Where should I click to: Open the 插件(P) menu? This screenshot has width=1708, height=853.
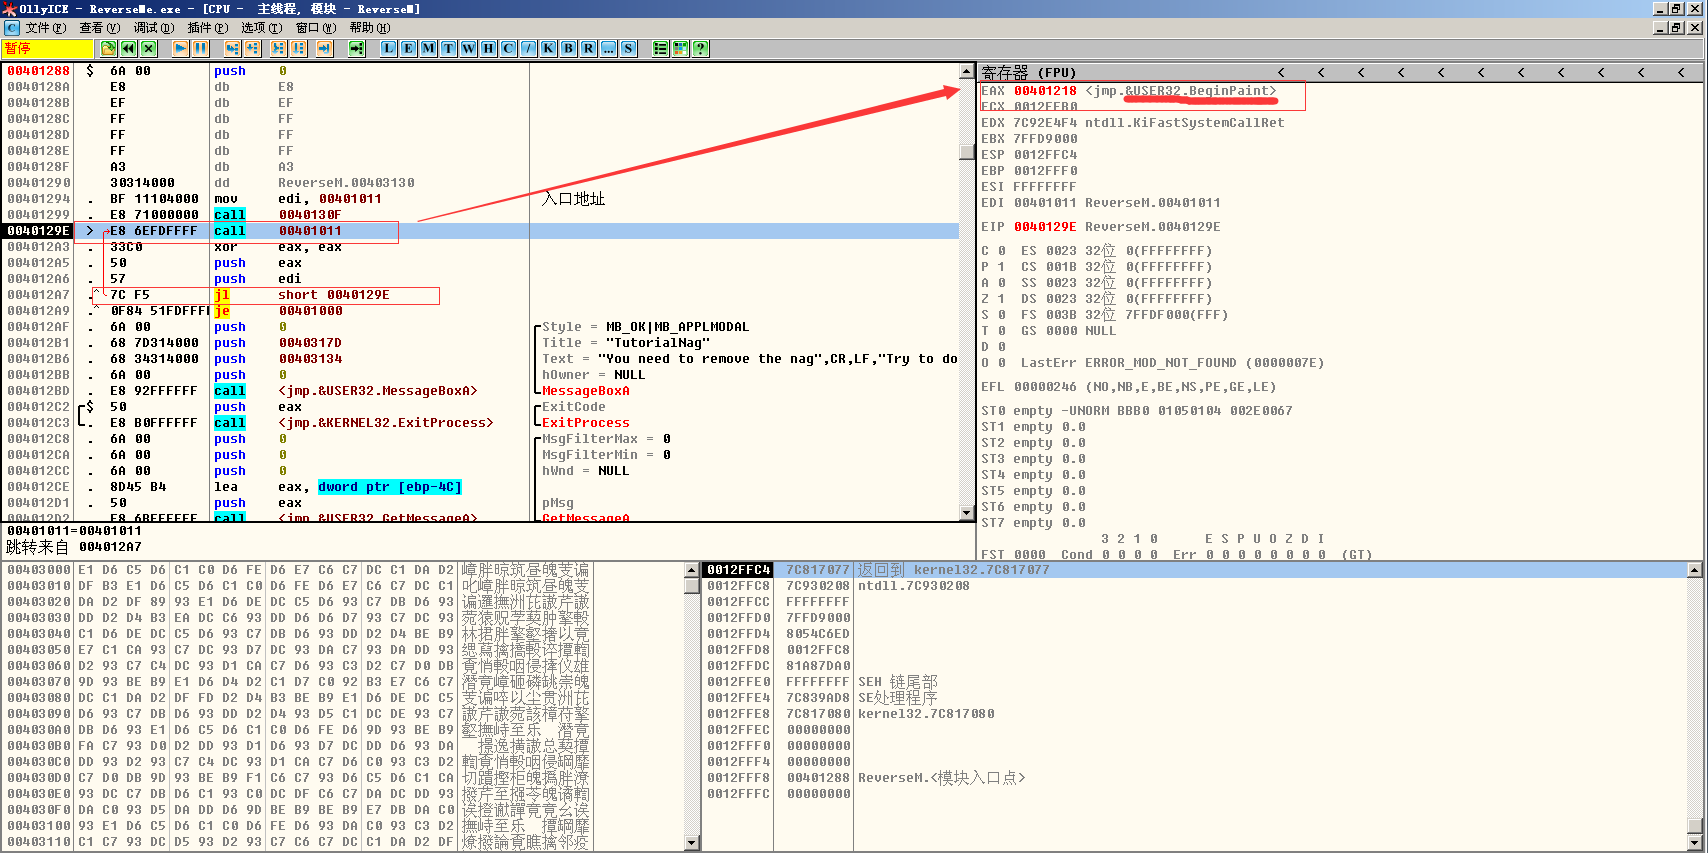pos(207,28)
